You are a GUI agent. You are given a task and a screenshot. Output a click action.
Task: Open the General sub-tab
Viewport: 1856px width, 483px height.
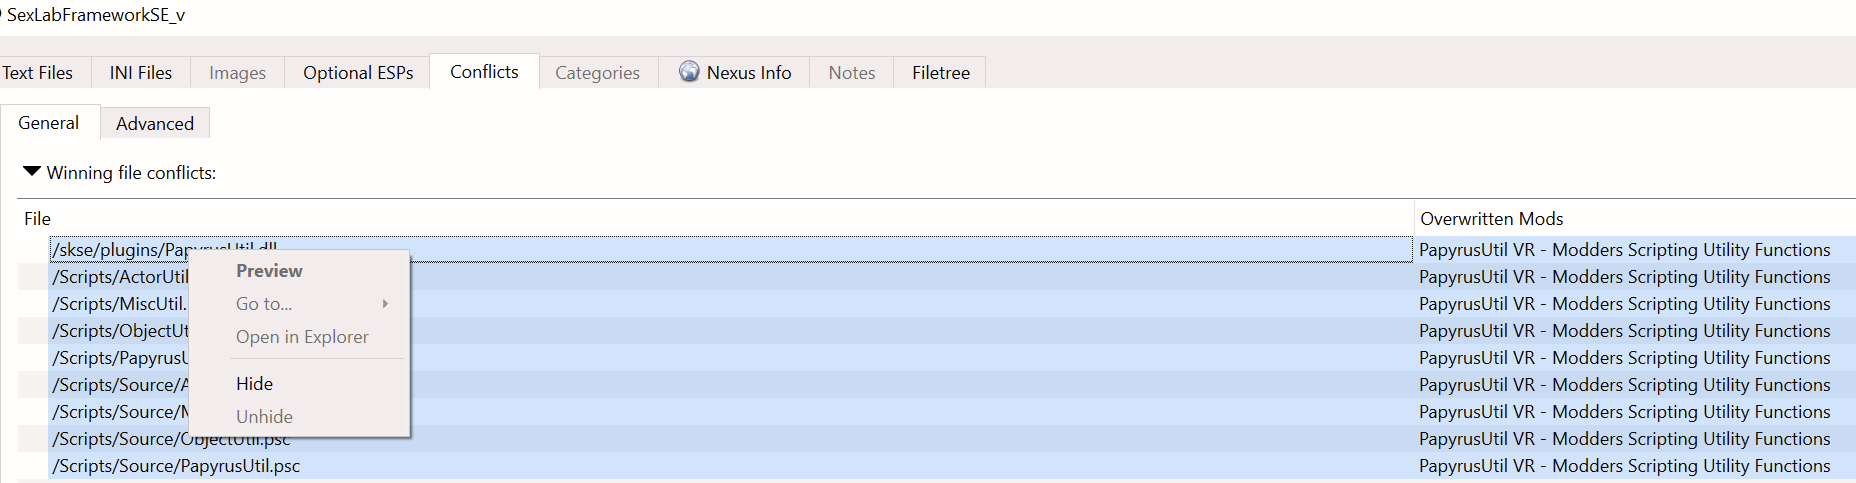[x=49, y=122]
